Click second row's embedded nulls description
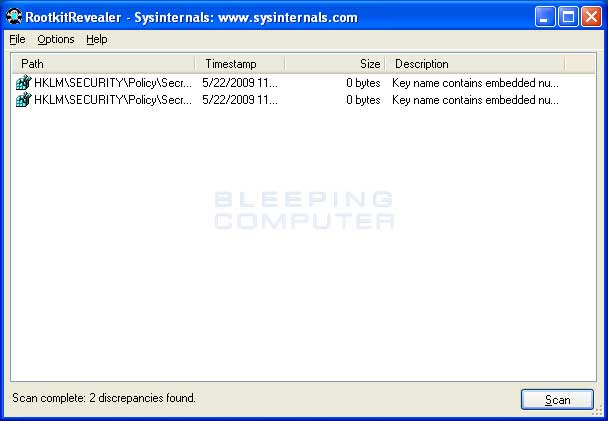The height and width of the screenshot is (421, 608). (475, 100)
